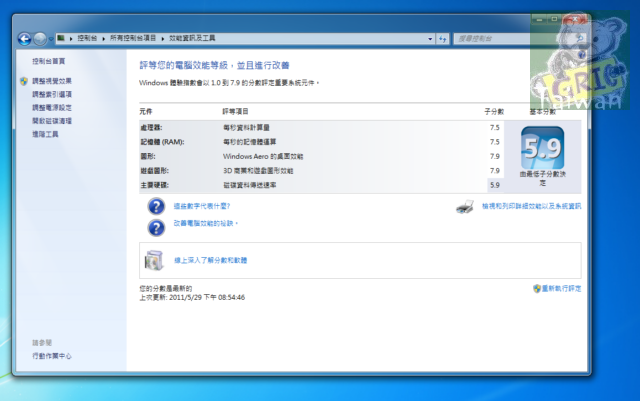Open 檢視和列印詳細效能以及系統資訊 link
Image resolution: width=640 pixels, height=401 pixels.
coord(531,206)
